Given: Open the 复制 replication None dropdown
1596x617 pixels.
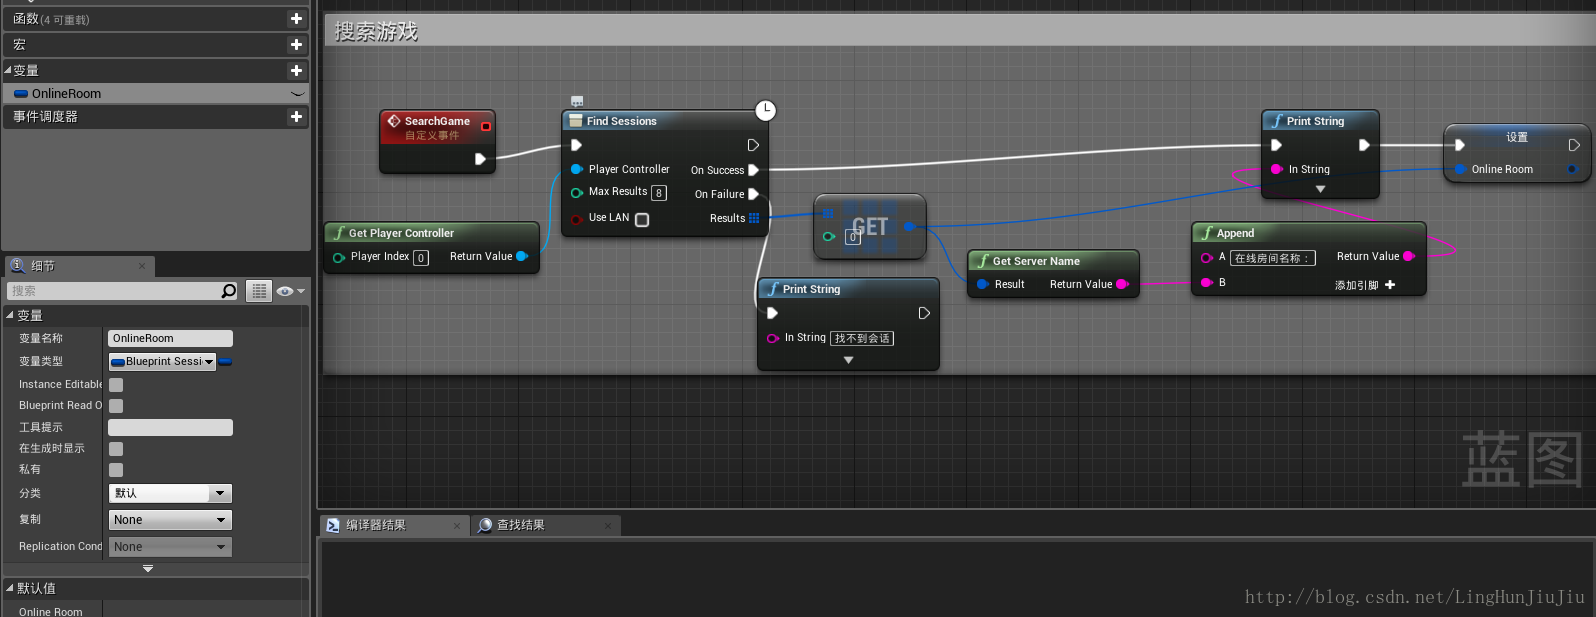Looking at the screenshot, I should coord(170,520).
